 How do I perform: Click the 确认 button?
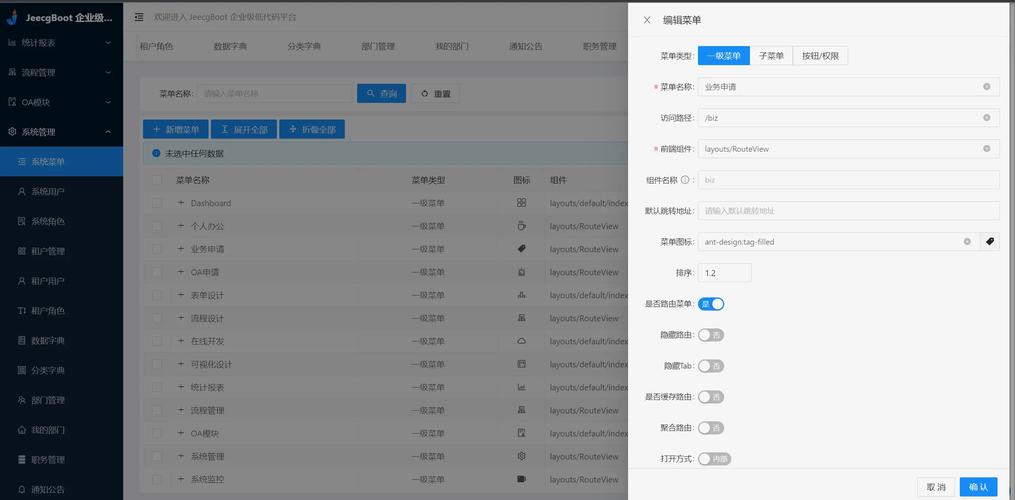(x=978, y=487)
